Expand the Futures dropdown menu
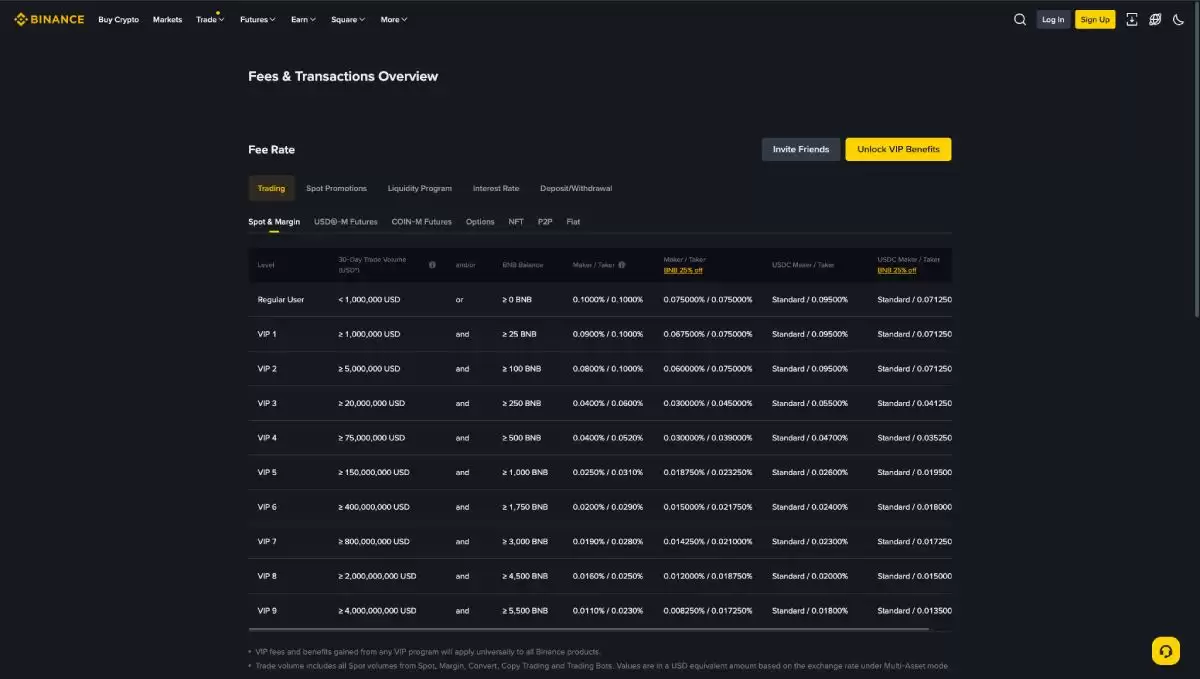 (257, 20)
